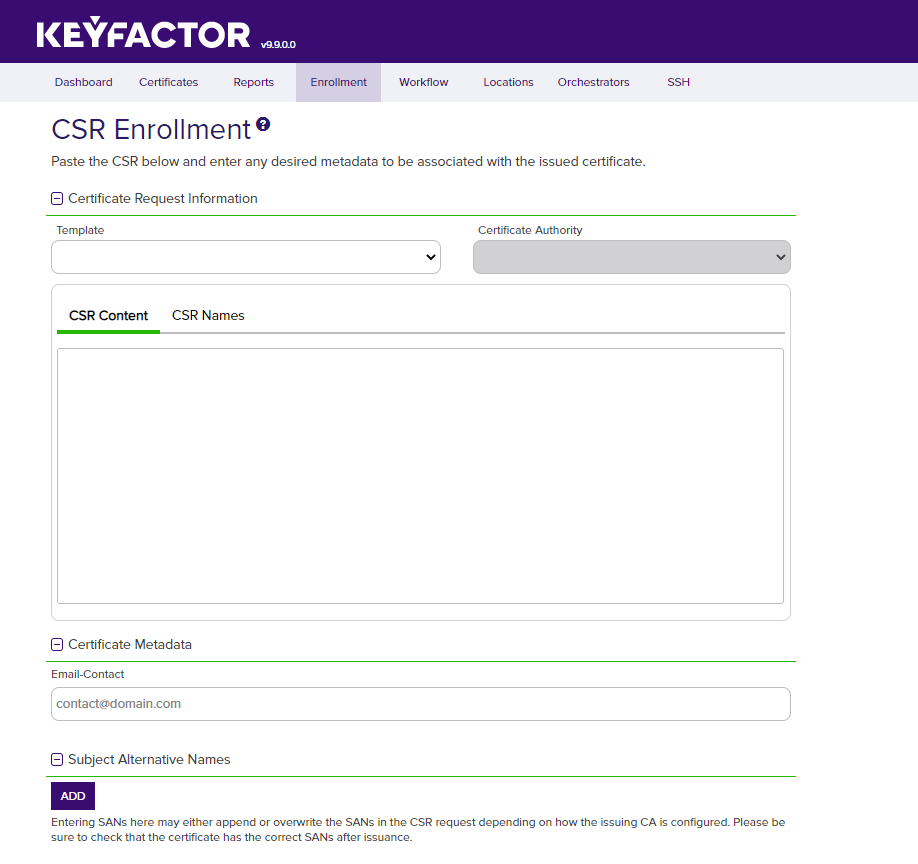Collapse Subject Alternative Names section

pos(57,760)
